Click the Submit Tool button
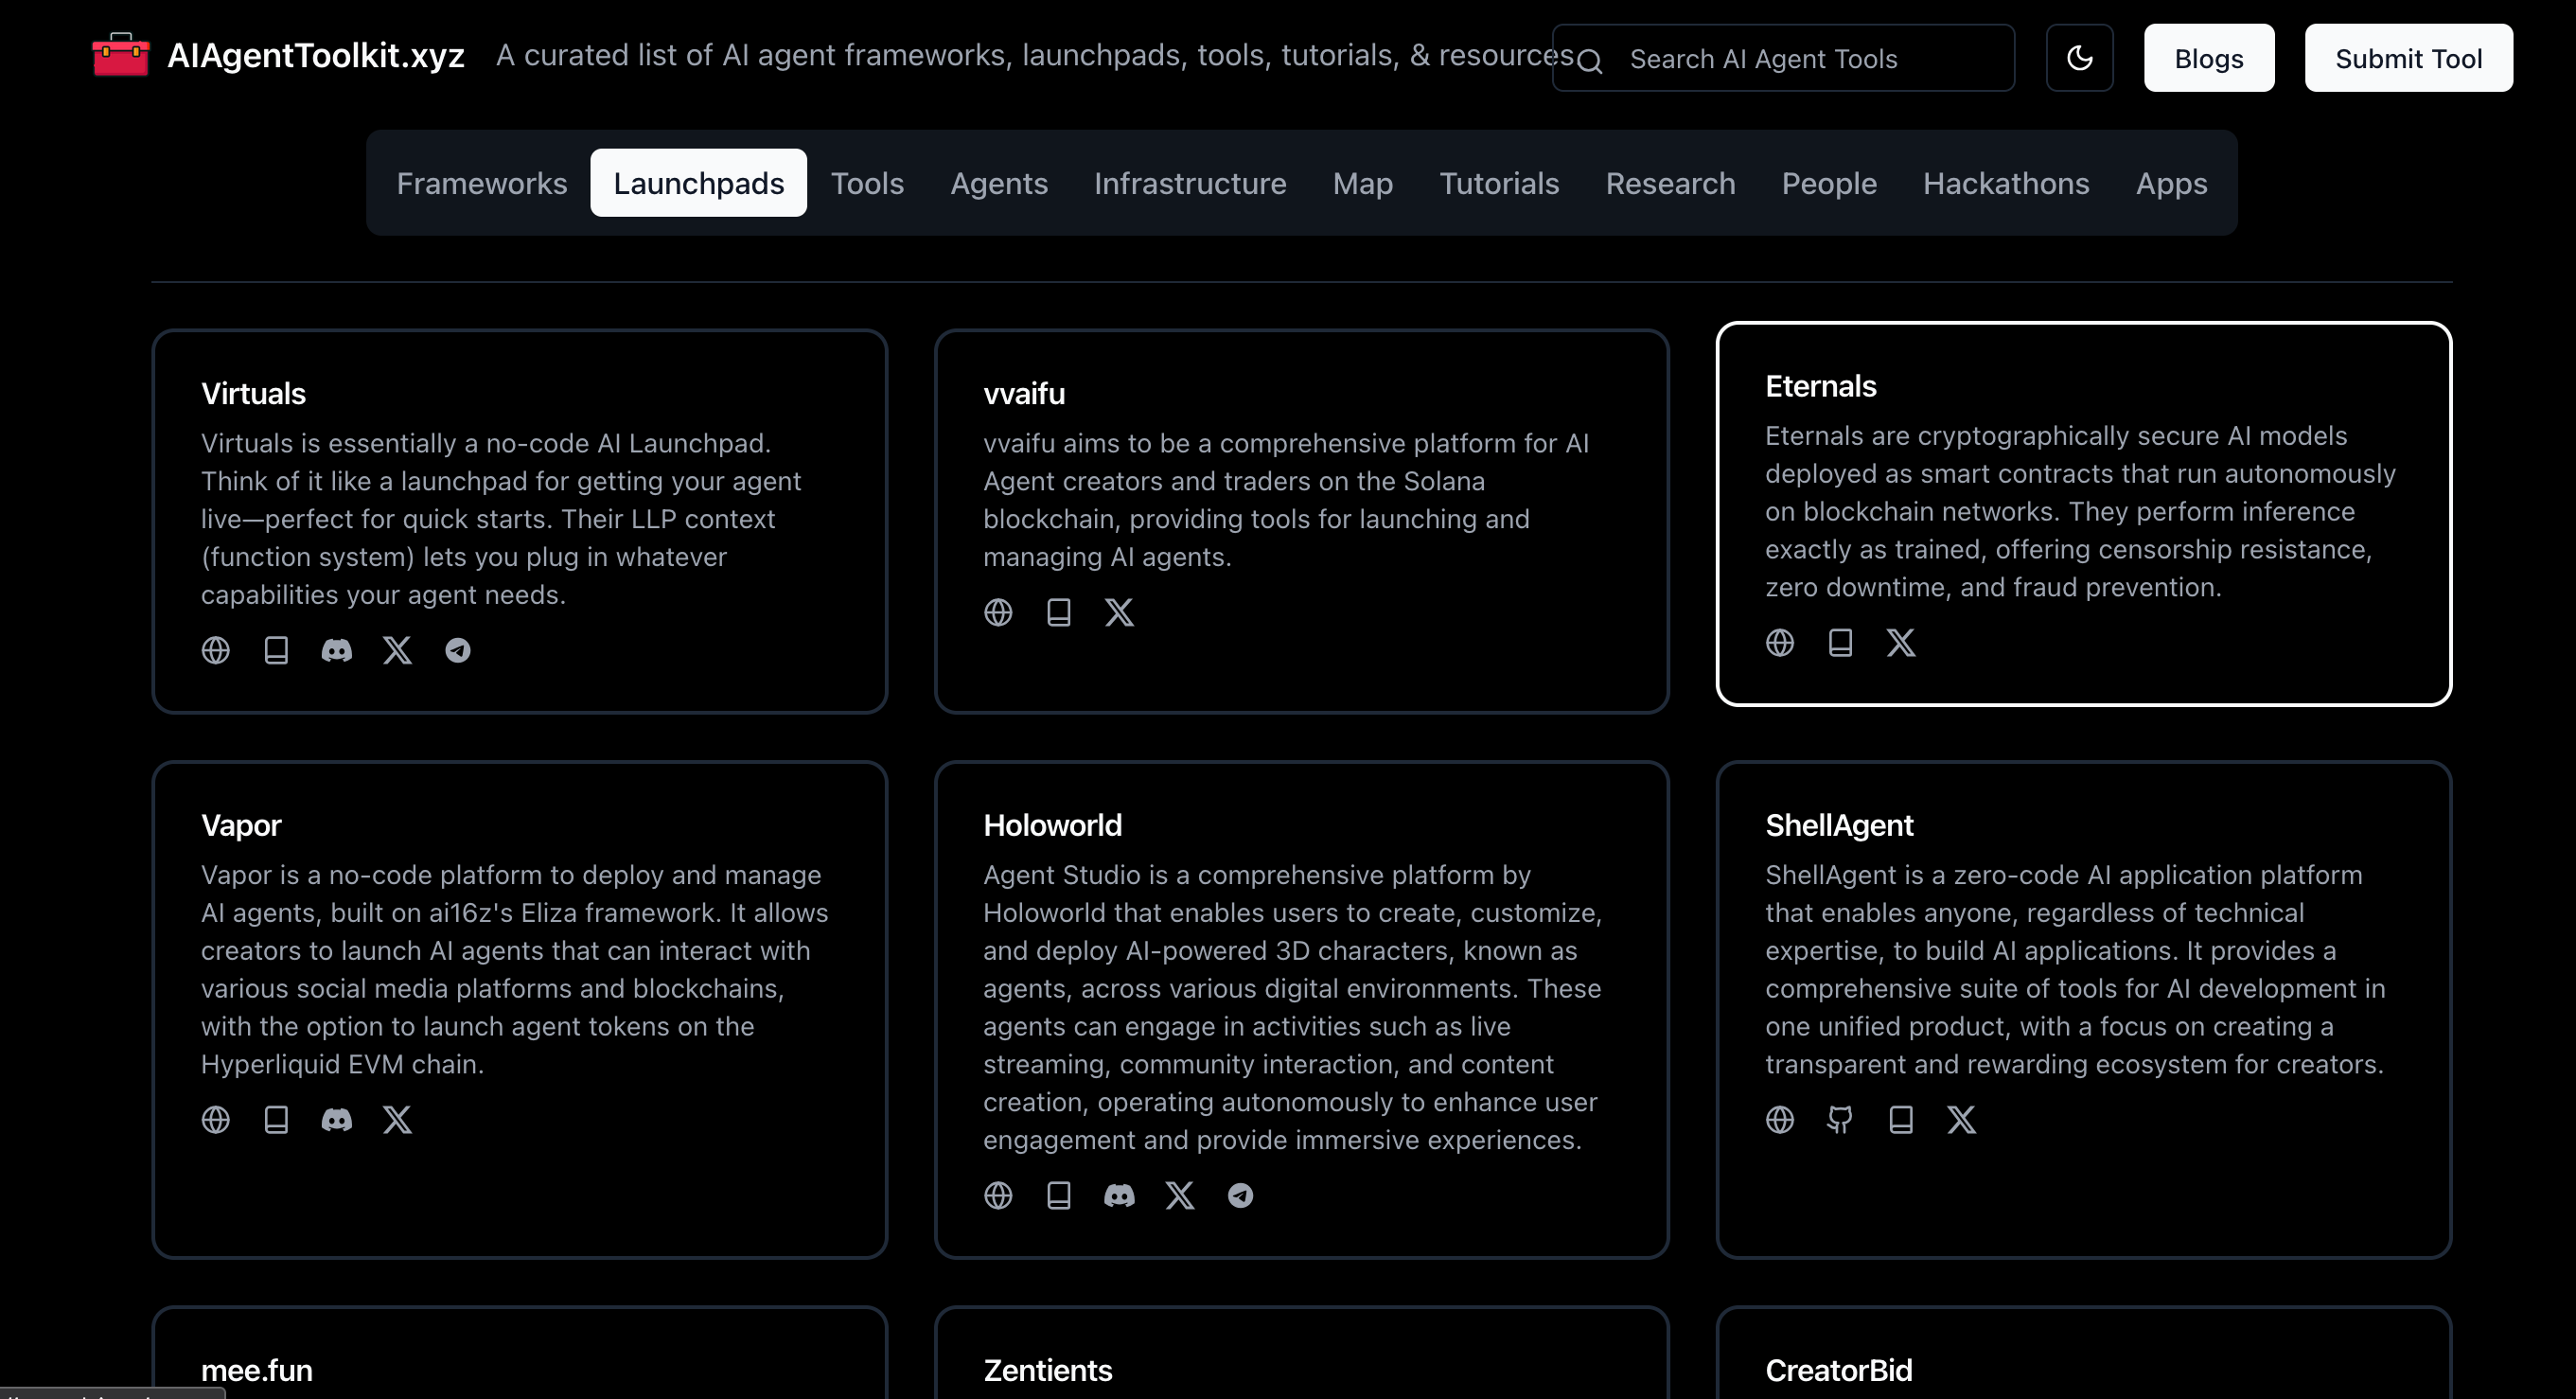The height and width of the screenshot is (1399, 2576). pyautogui.click(x=2409, y=58)
